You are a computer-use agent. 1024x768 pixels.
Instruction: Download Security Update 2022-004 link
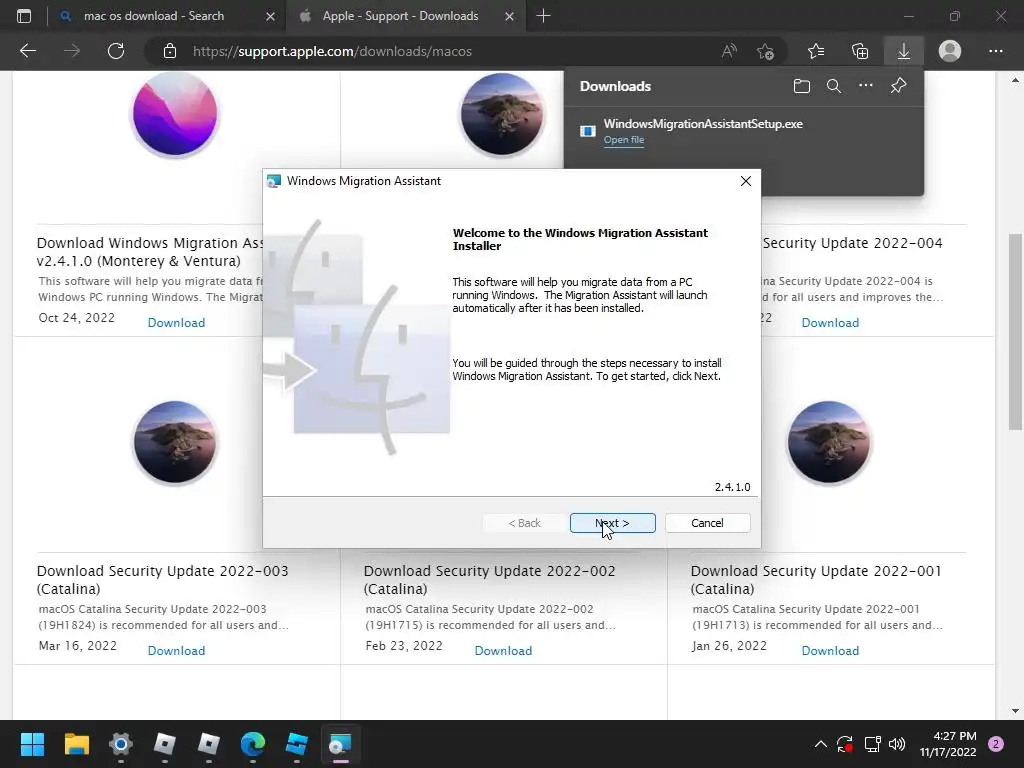point(830,323)
